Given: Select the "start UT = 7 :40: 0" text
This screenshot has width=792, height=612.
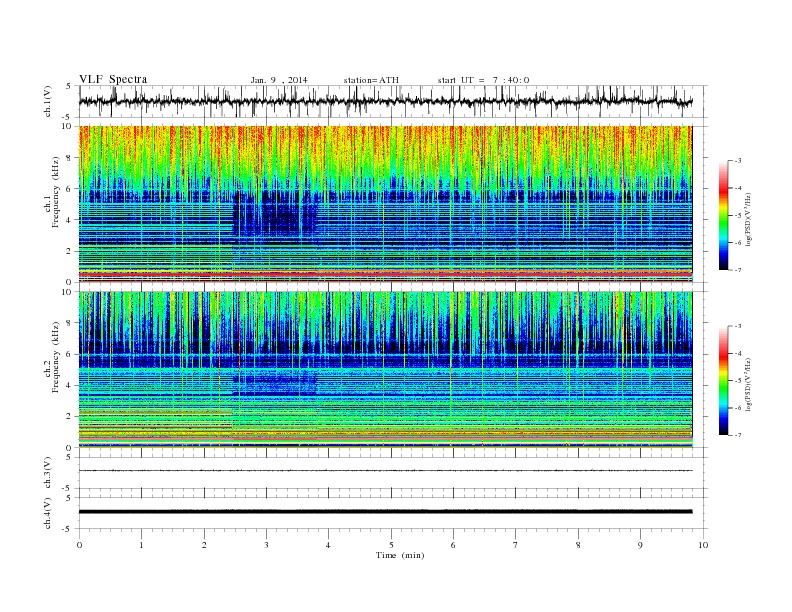Looking at the screenshot, I should click(x=483, y=80).
